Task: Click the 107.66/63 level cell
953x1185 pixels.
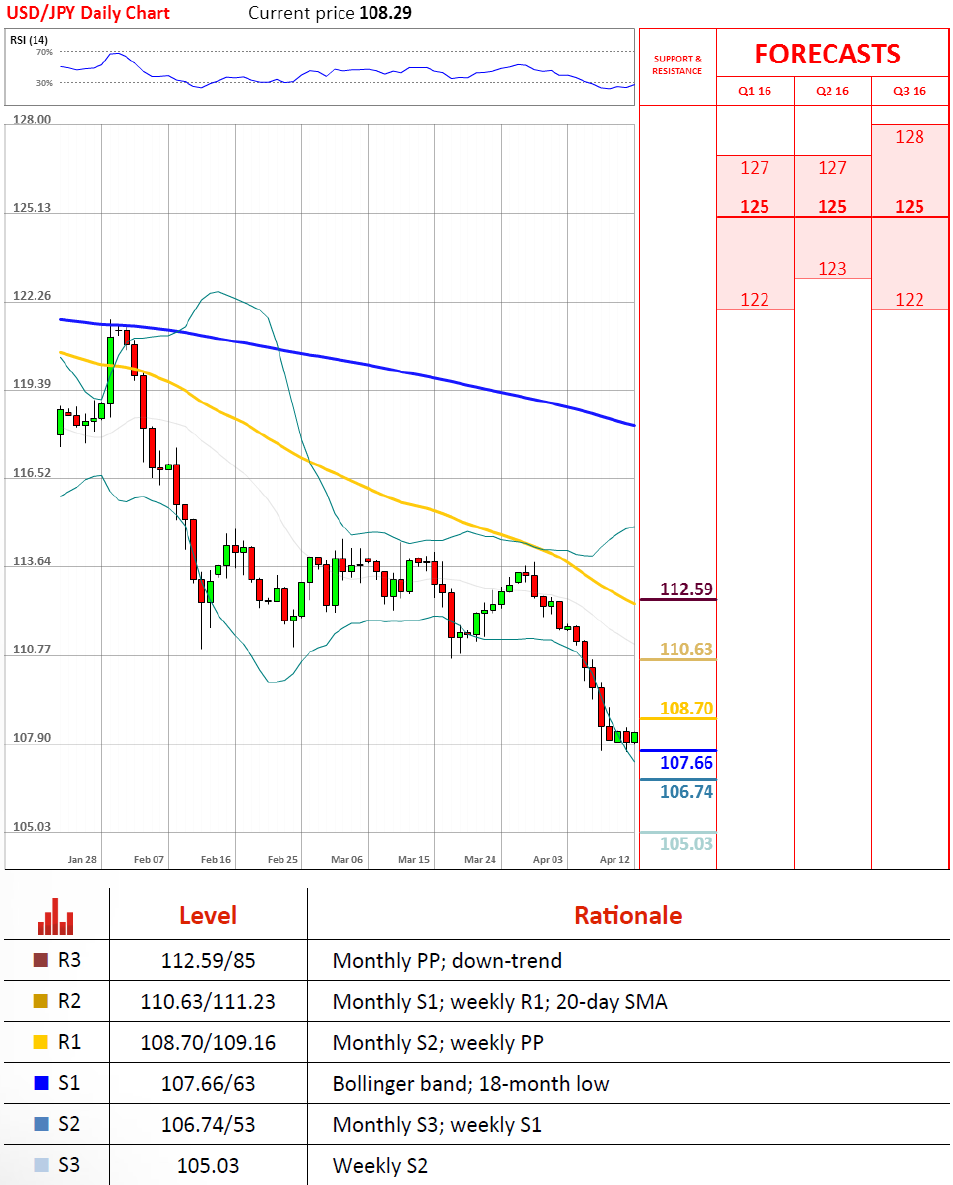Action: (208, 1084)
